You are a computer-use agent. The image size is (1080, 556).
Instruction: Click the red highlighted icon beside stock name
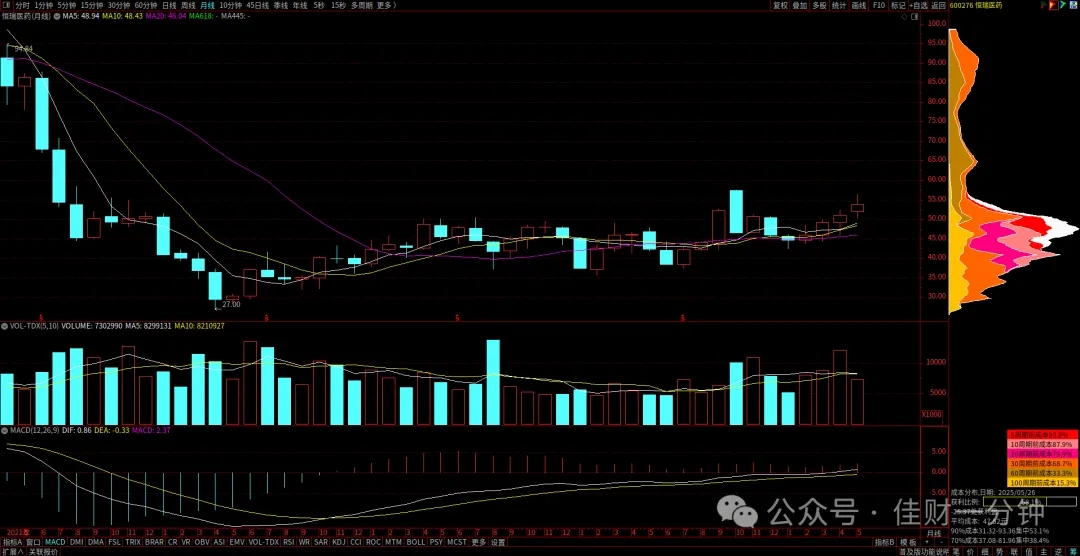(1055, 5)
